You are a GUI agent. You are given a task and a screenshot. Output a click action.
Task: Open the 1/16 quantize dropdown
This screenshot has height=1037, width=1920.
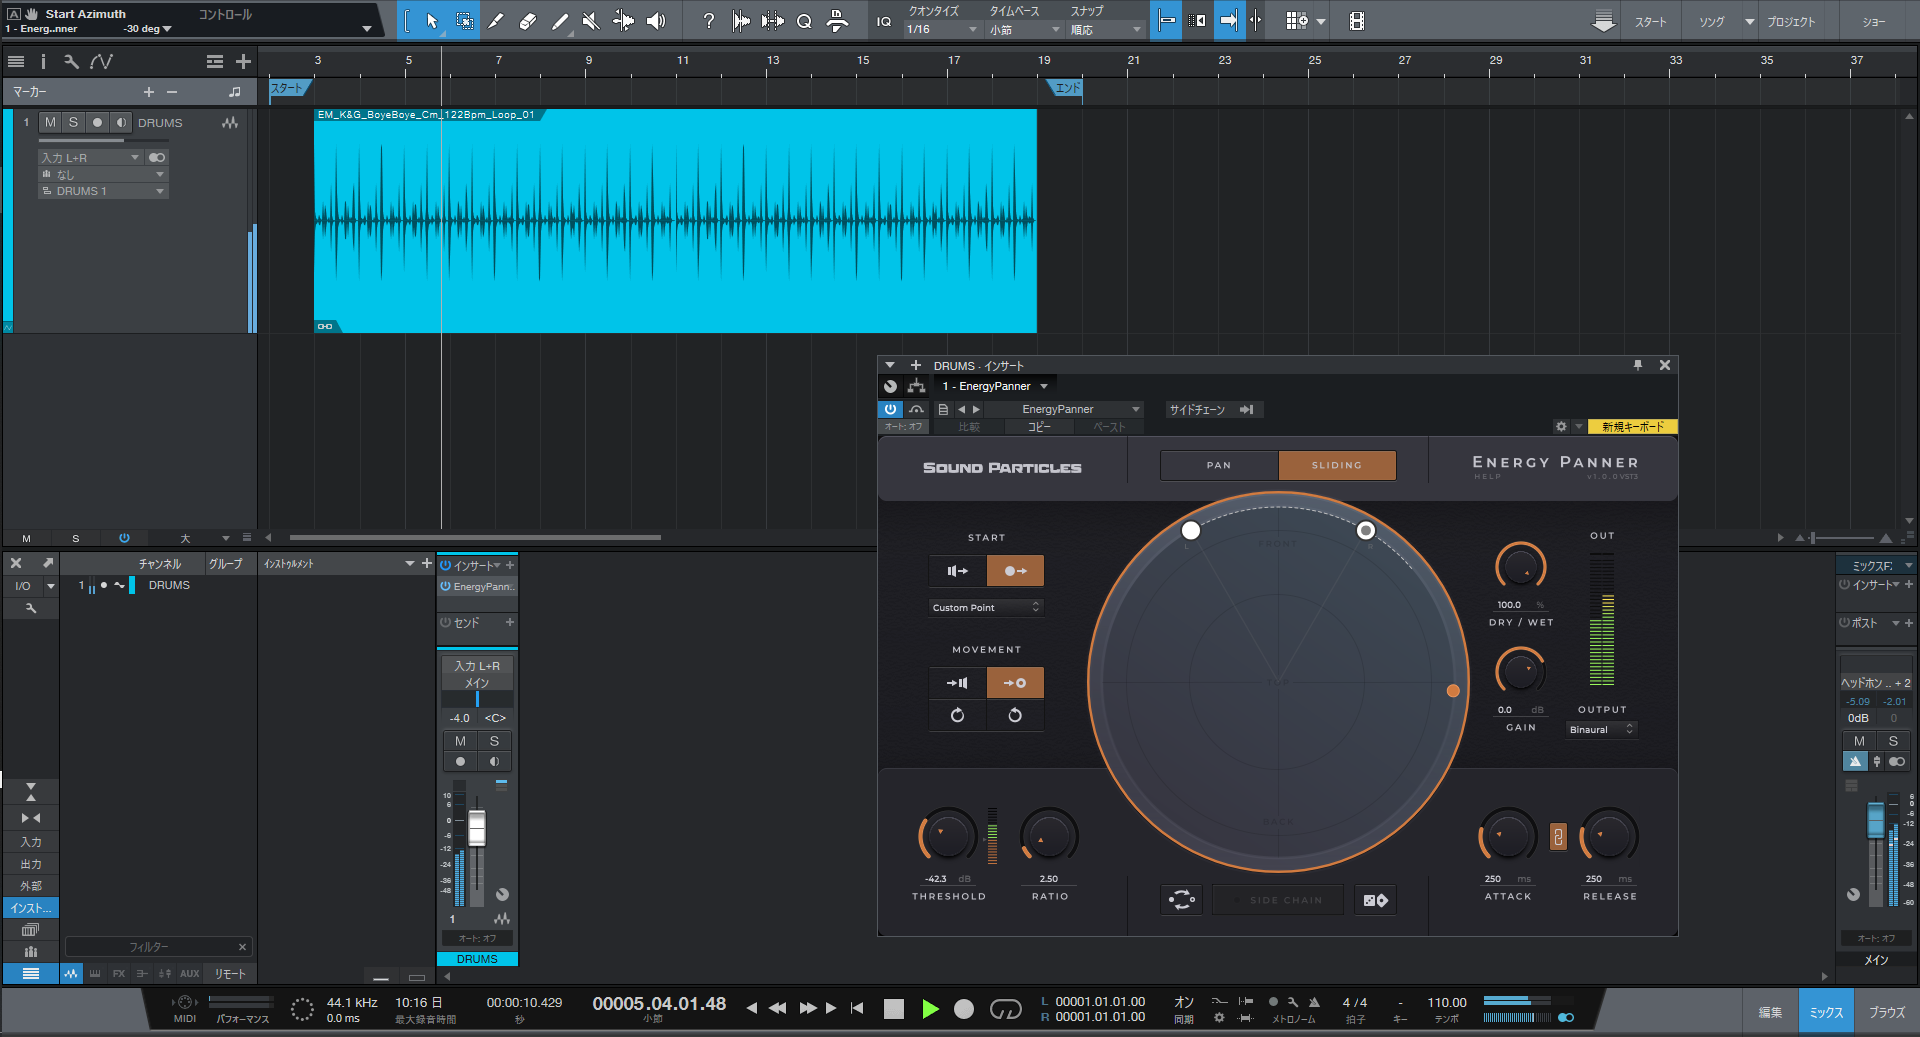tap(941, 30)
